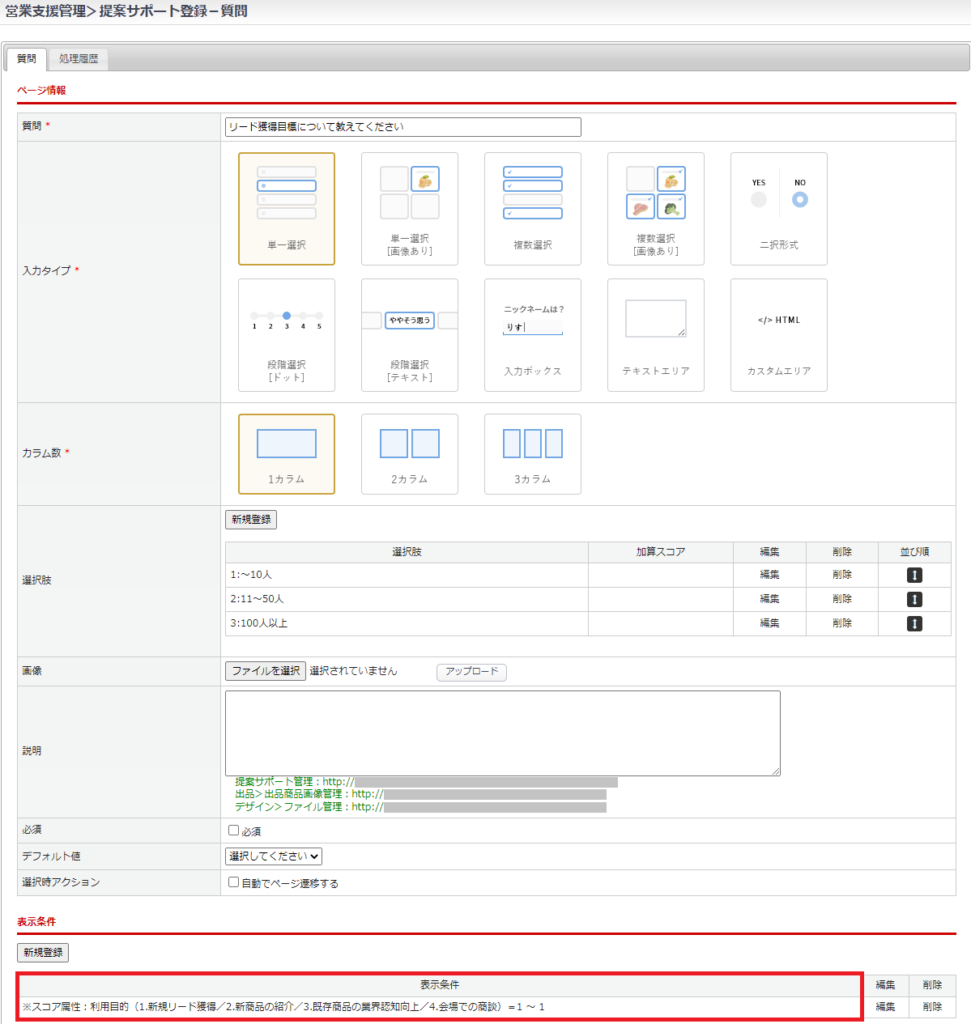
Task: Open the デフォルト値 dropdown
Action: [x=273, y=856]
